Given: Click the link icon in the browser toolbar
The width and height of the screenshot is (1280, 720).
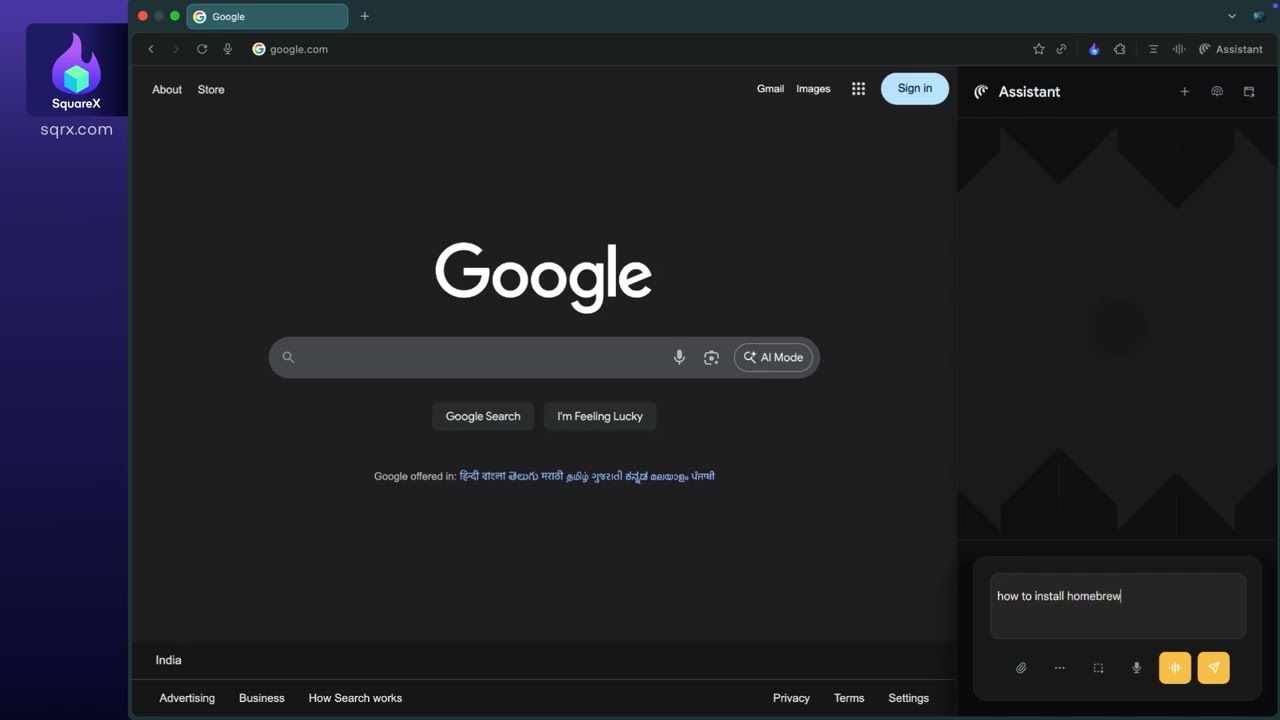Looking at the screenshot, I should 1061,49.
